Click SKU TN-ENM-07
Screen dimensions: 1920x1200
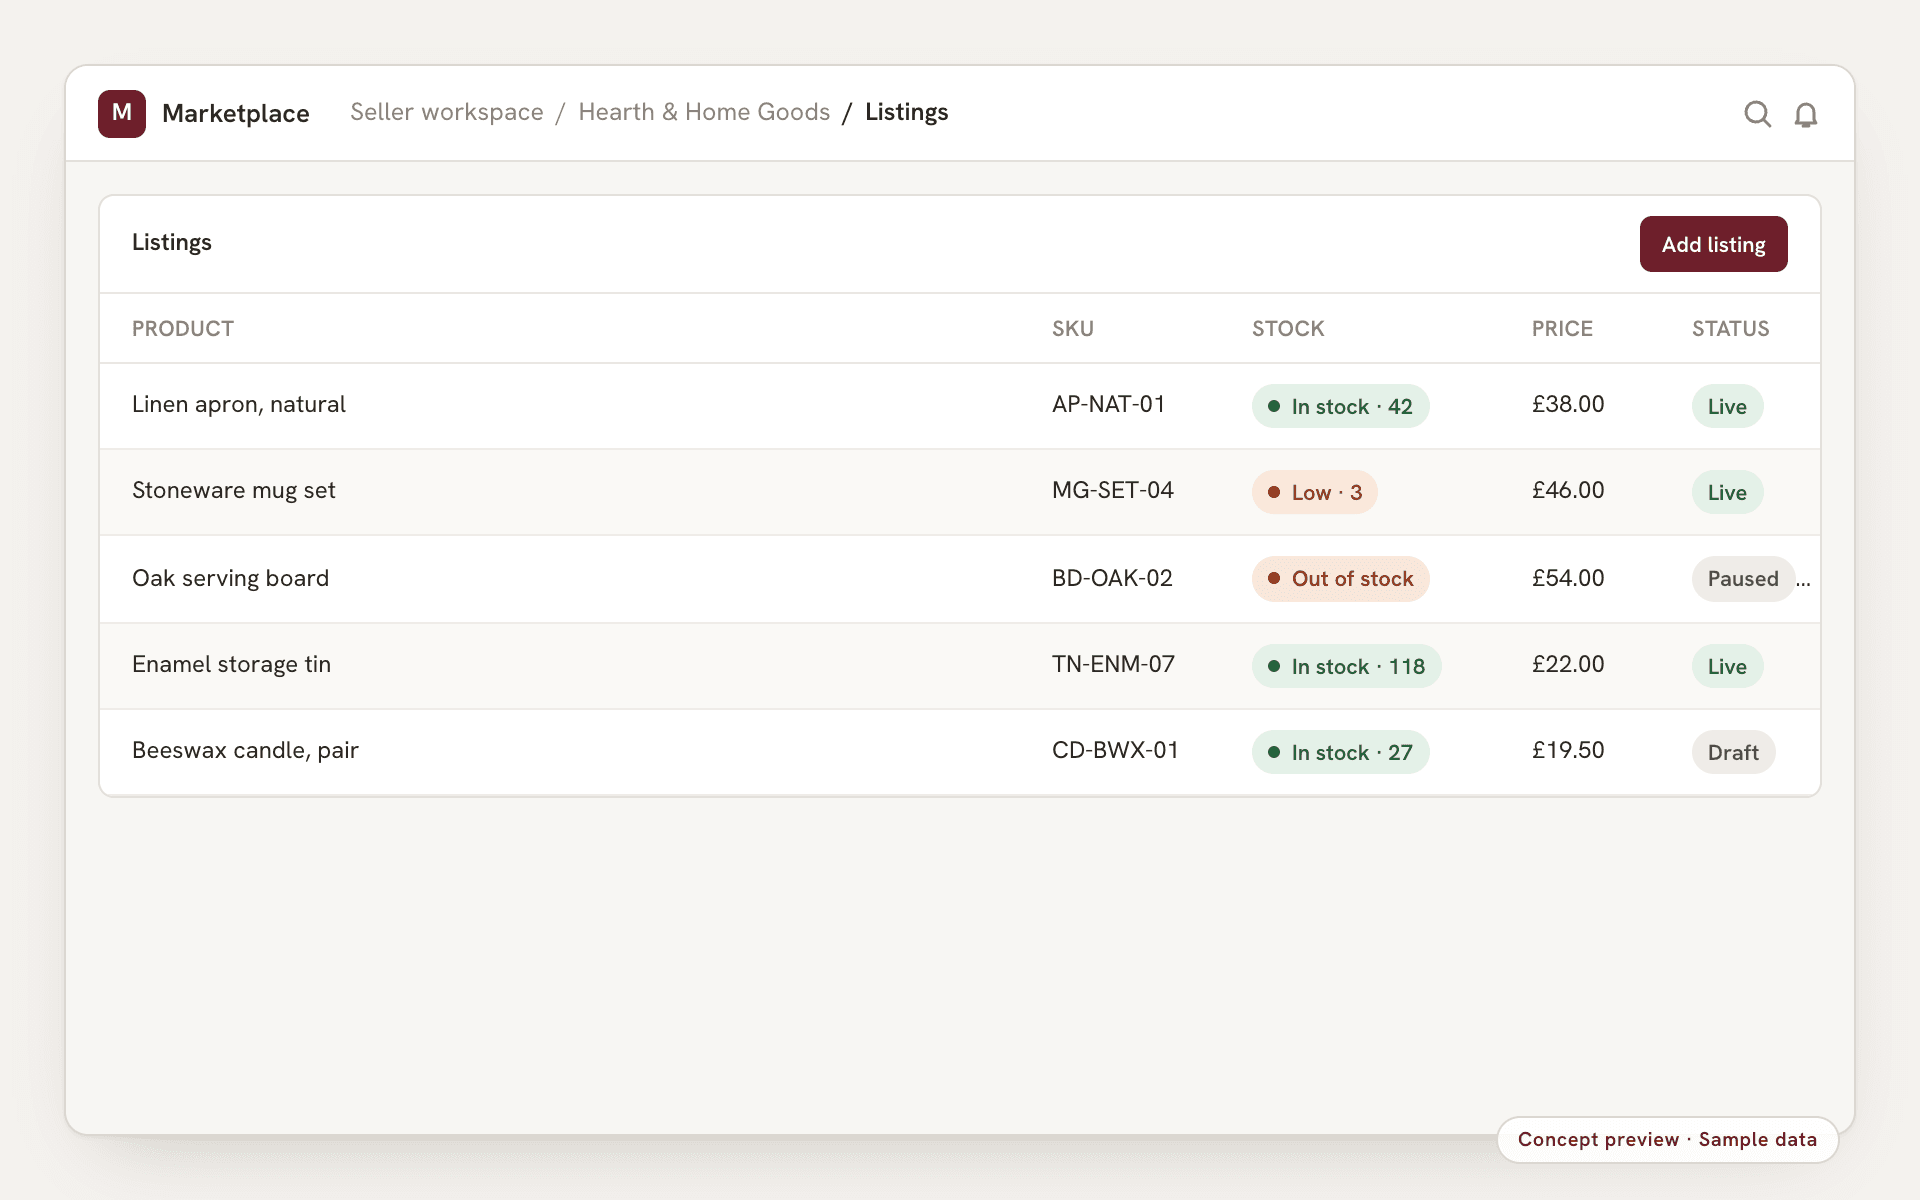coord(1113,664)
